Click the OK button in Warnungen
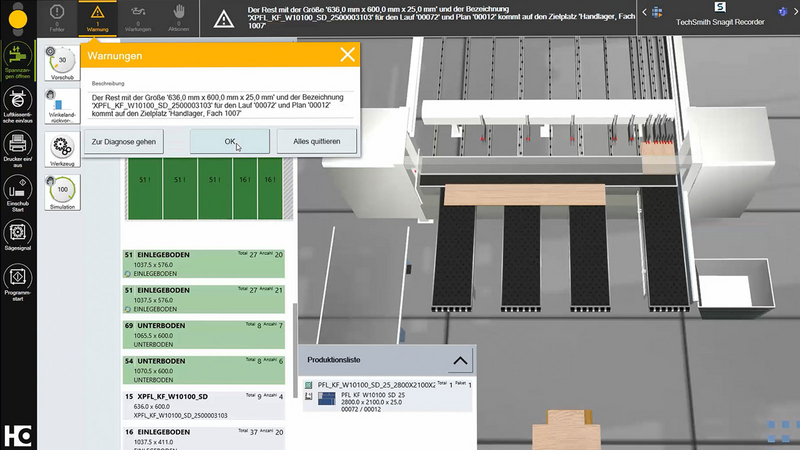Viewport: 800px width, 450px height. click(x=230, y=142)
